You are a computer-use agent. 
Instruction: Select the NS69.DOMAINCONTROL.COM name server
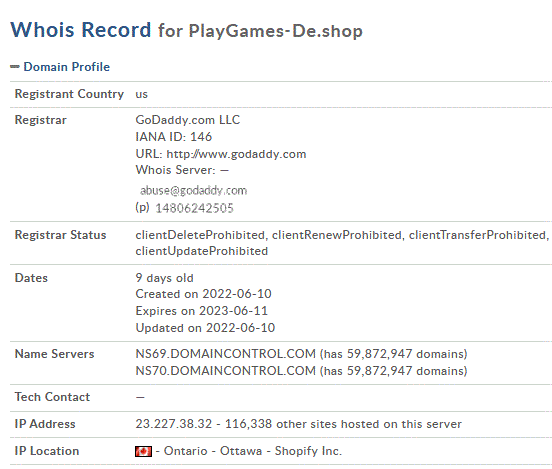click(x=226, y=354)
